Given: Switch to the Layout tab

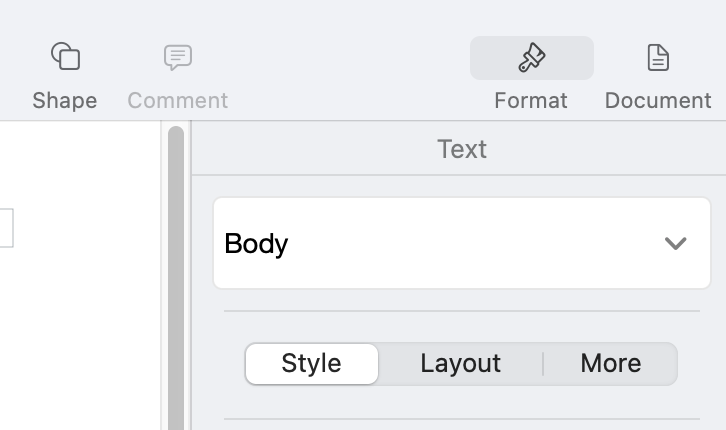Looking at the screenshot, I should tap(460, 364).
